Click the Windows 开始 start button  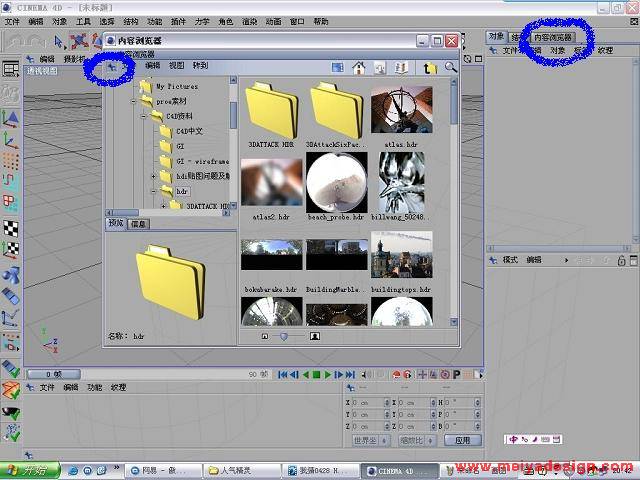click(x=30, y=471)
